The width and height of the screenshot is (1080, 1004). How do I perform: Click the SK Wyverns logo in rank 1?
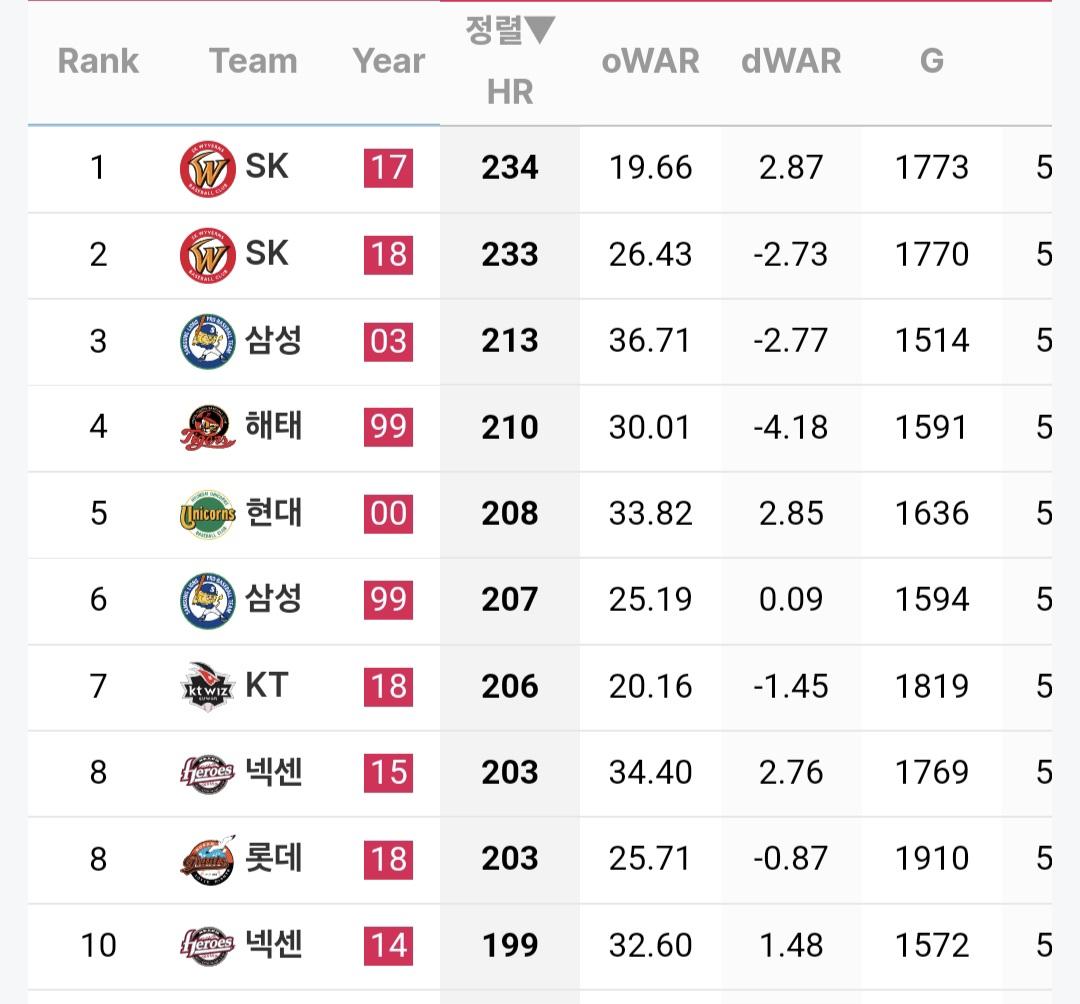coord(207,168)
